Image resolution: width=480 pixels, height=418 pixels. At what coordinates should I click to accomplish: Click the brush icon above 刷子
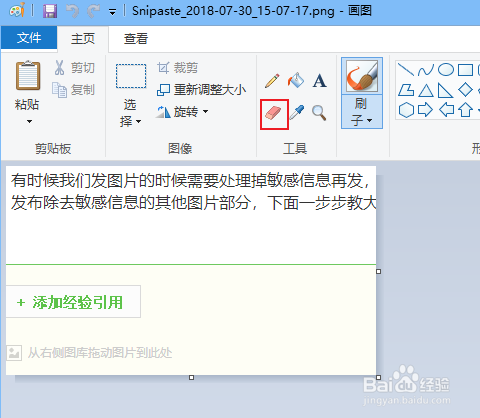pos(362,76)
